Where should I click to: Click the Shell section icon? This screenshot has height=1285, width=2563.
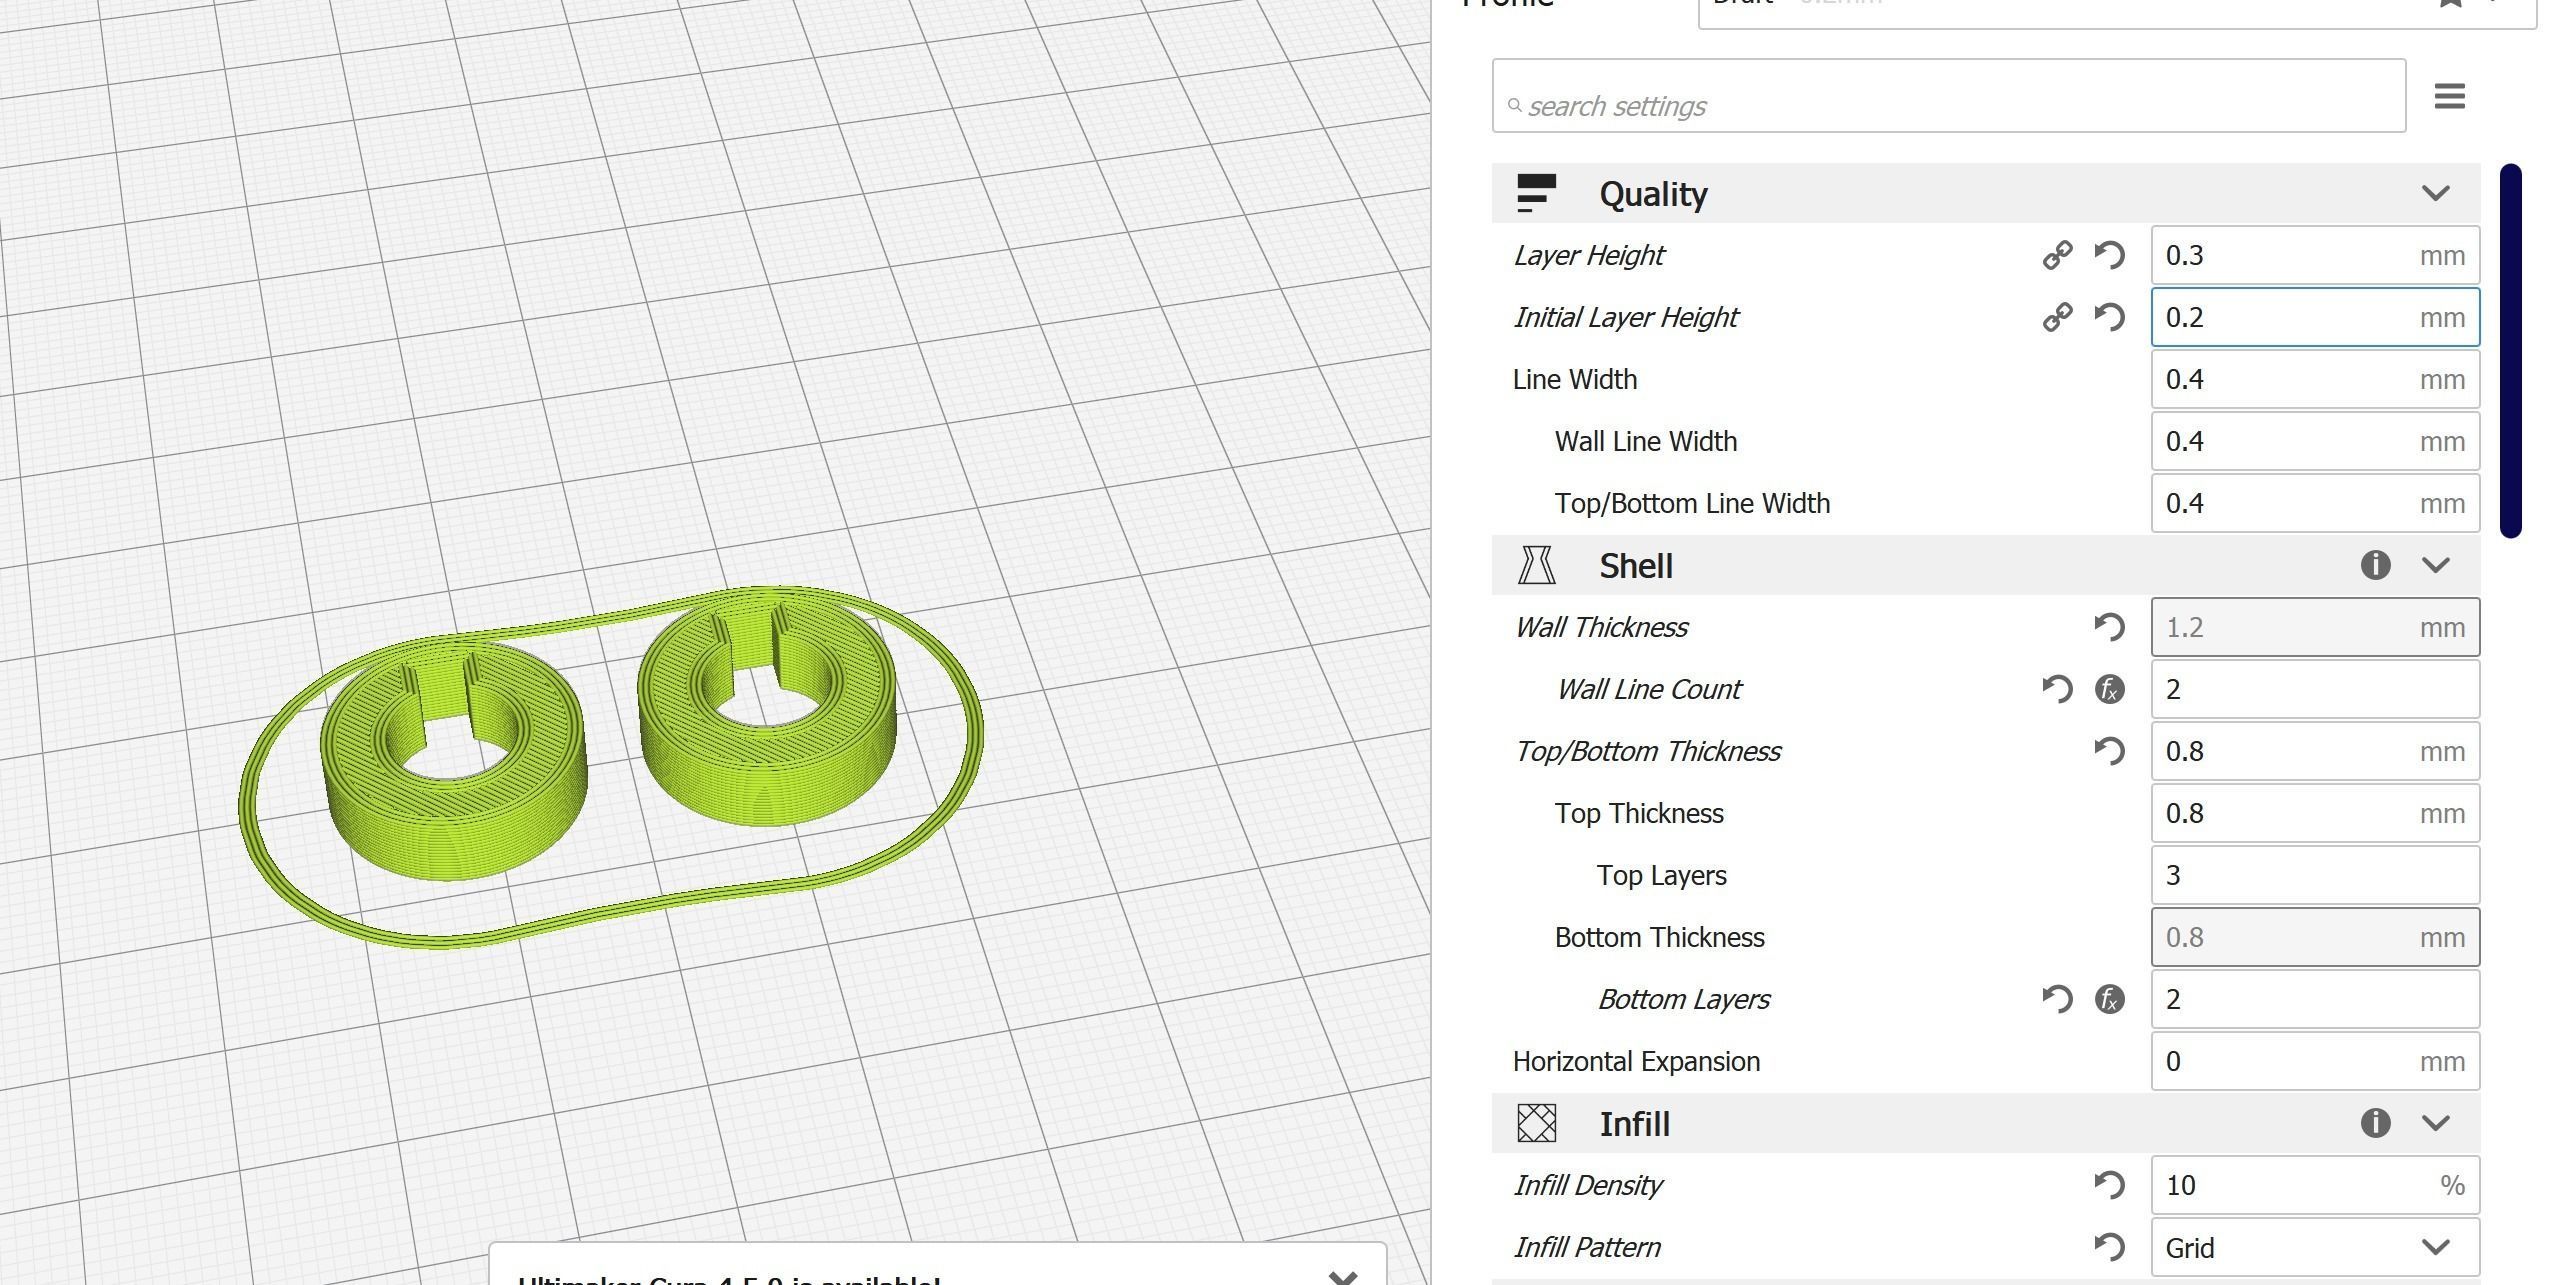(1536, 565)
